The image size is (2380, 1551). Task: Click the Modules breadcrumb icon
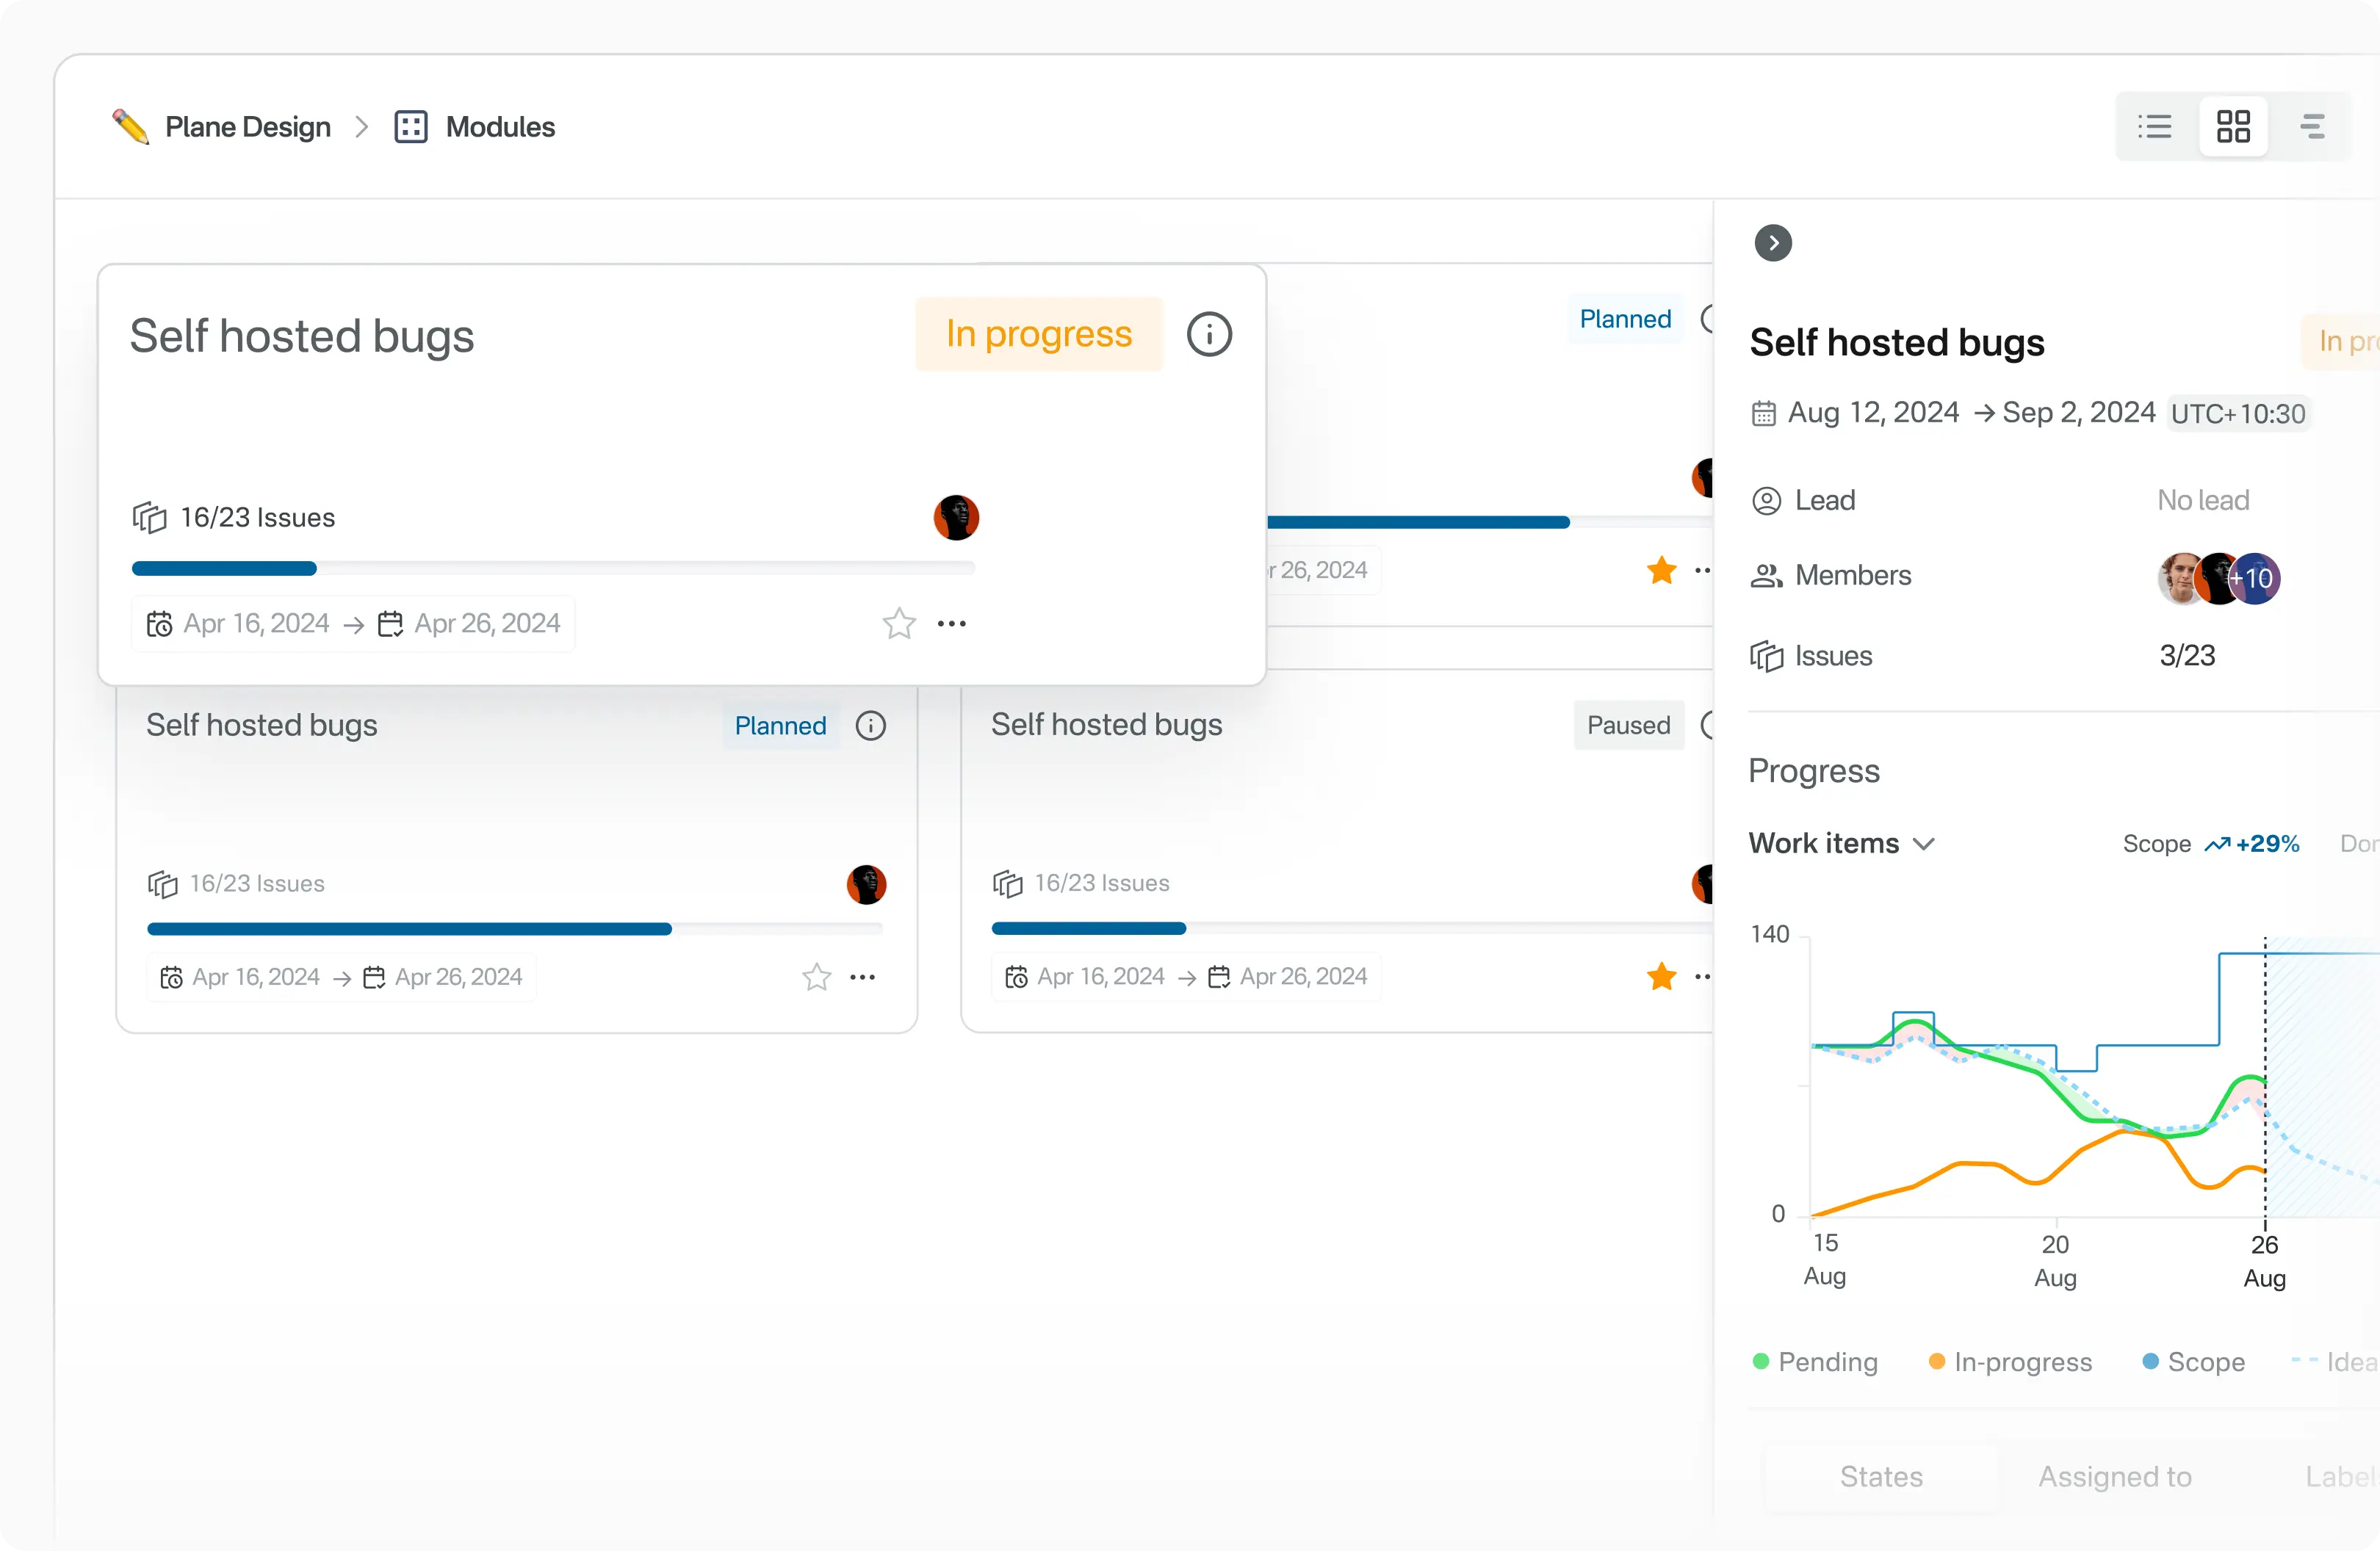(x=411, y=127)
